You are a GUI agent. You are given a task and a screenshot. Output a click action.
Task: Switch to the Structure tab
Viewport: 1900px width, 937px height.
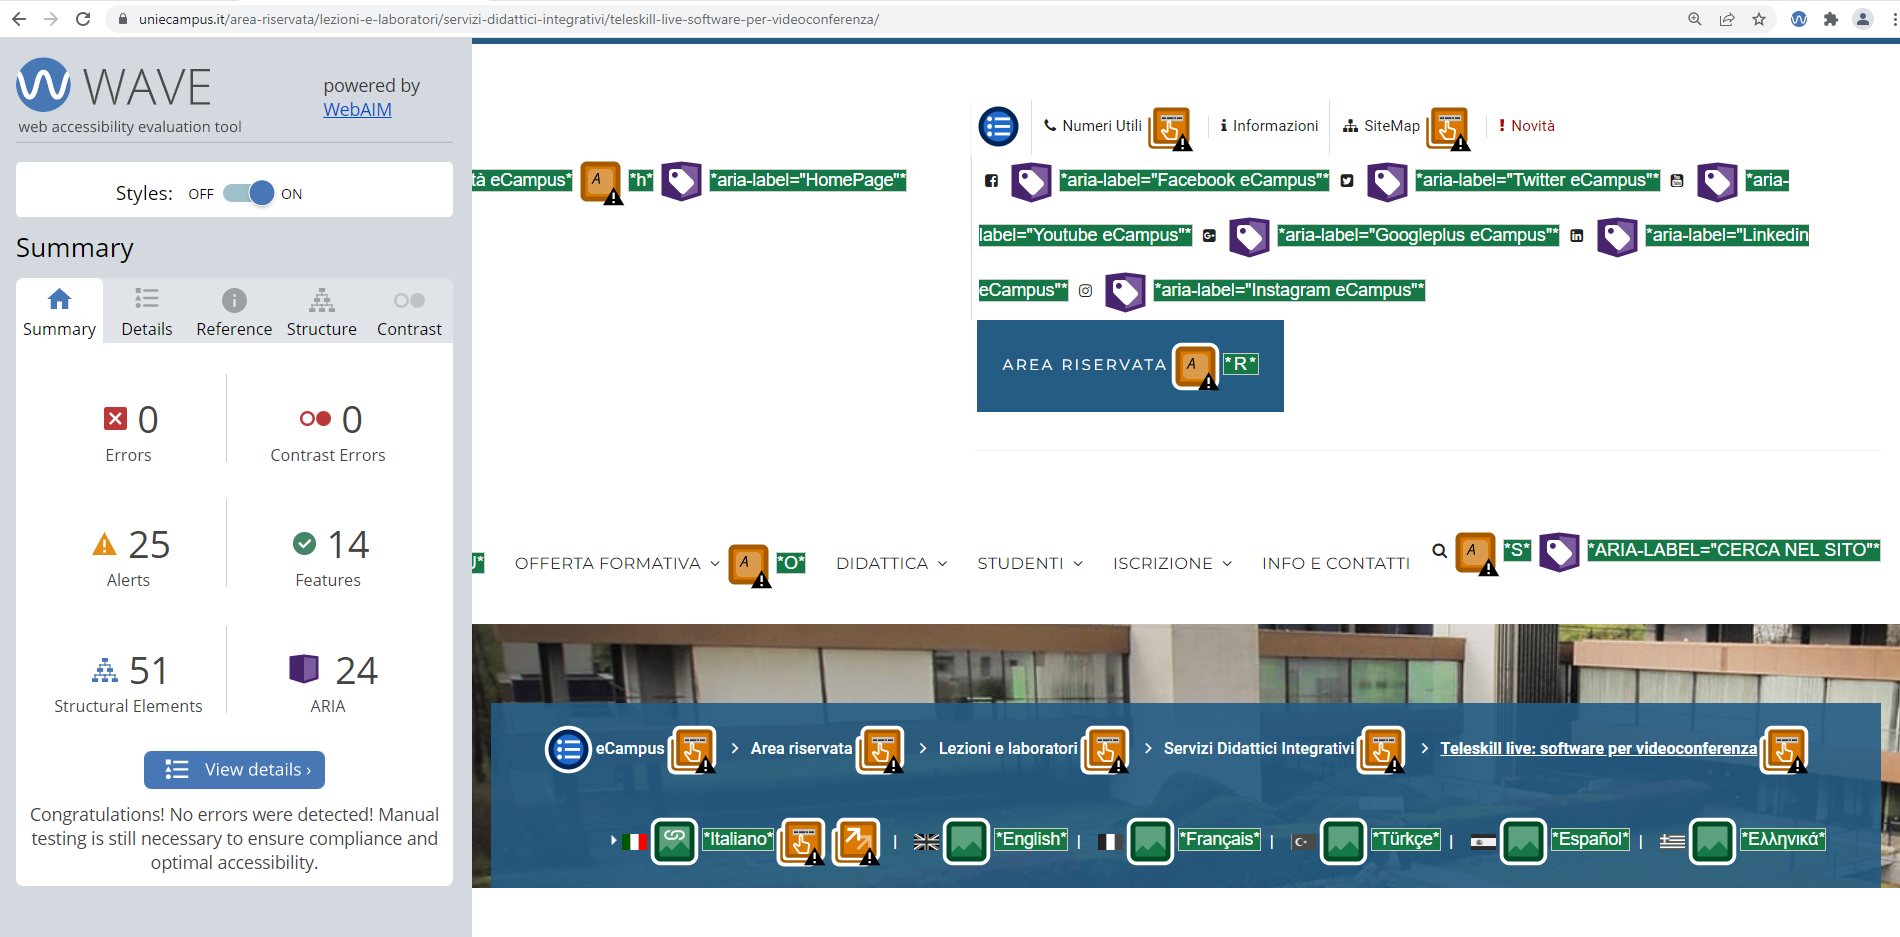coord(321,313)
